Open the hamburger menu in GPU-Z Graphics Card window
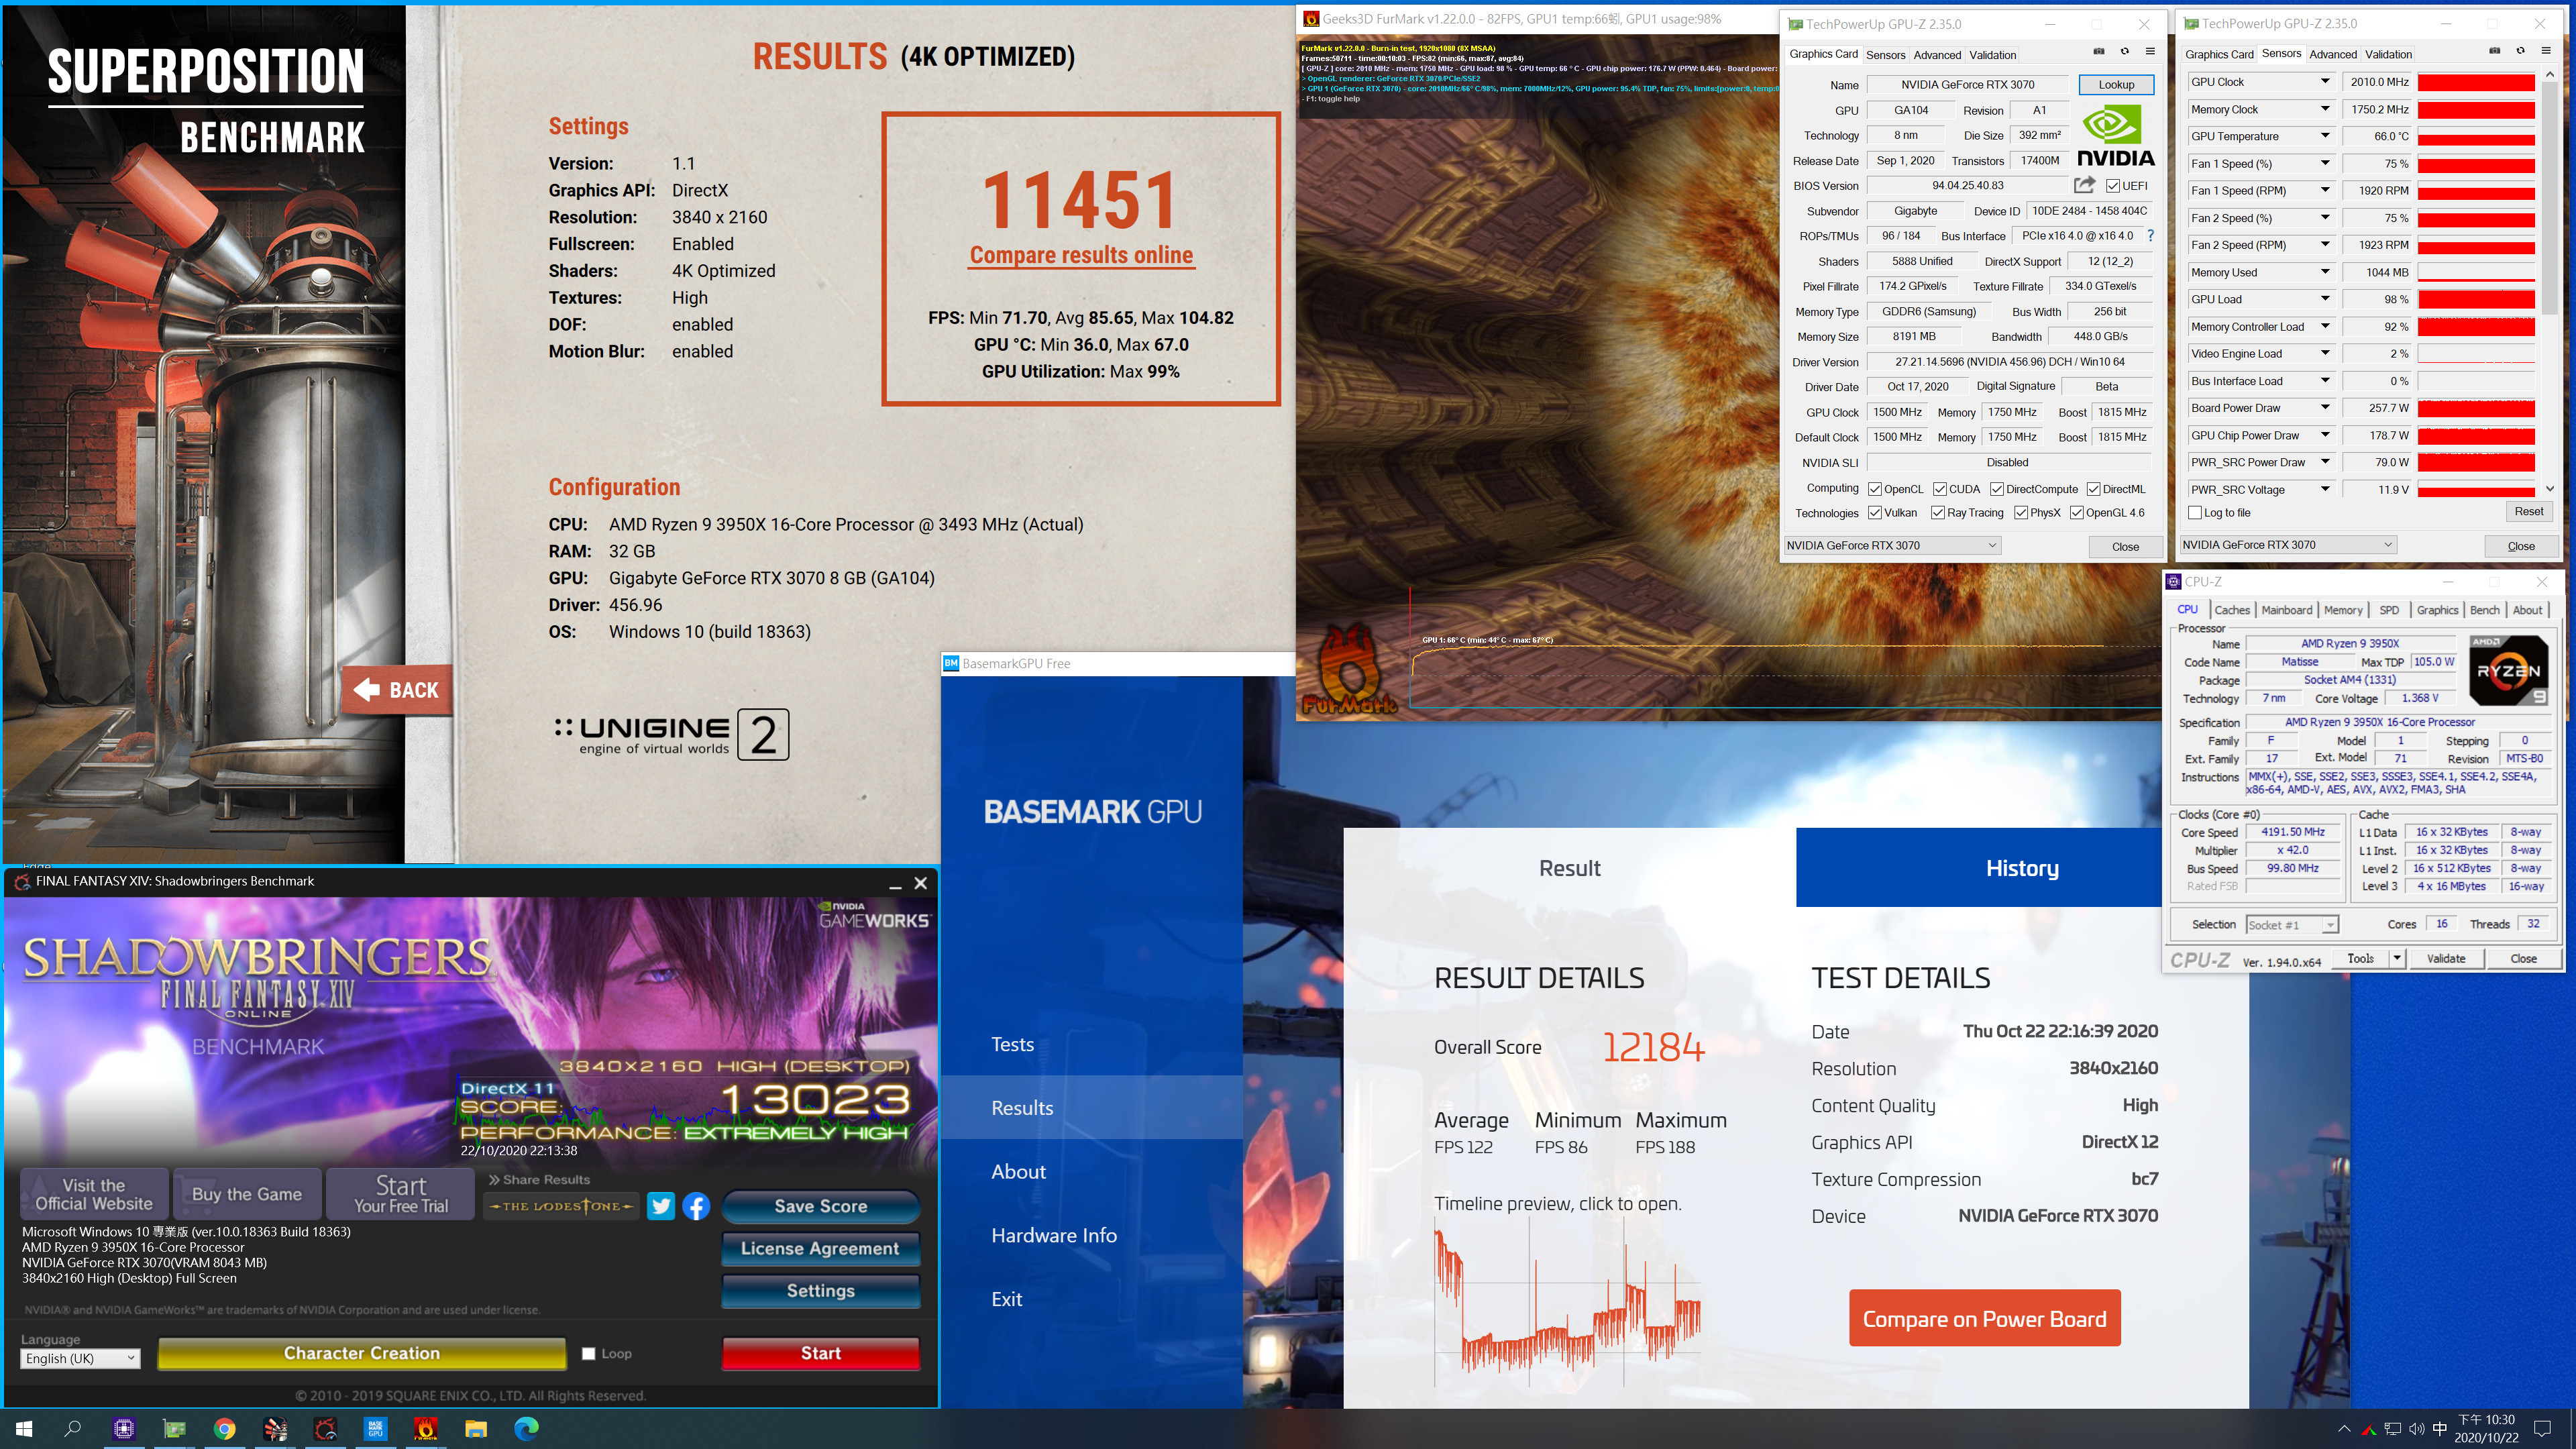The image size is (2576, 1449). (2150, 52)
